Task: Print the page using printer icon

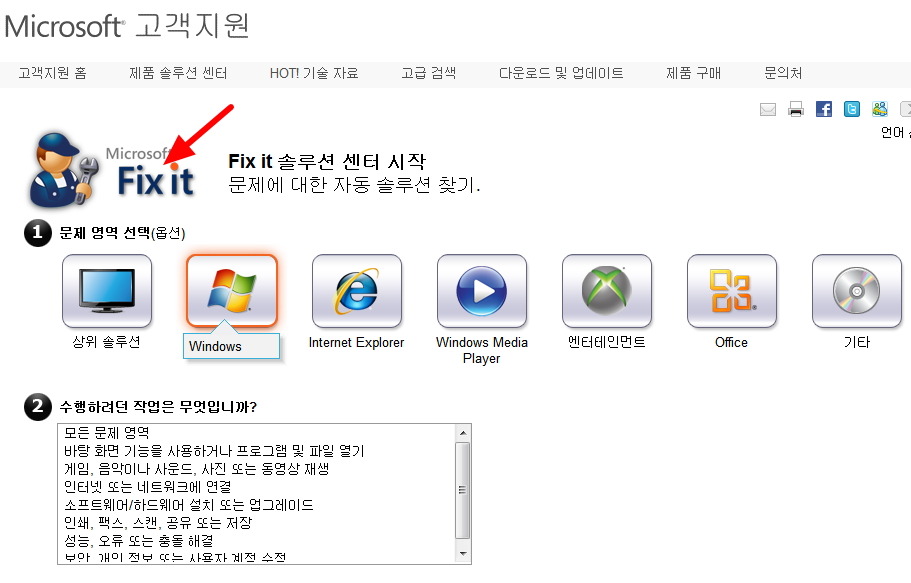Action: (x=796, y=109)
